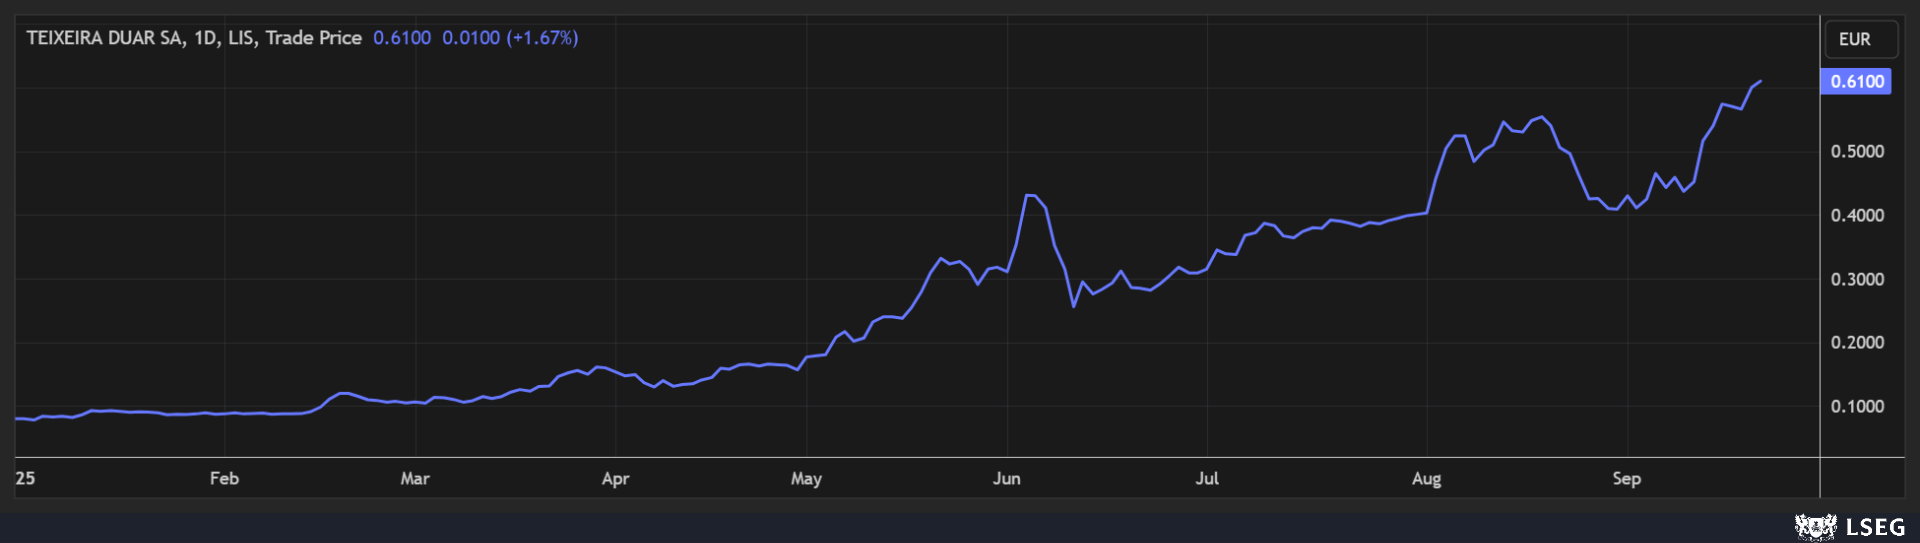Screen dimensions: 1920x543
Task: Click the 0.3000 price axis label
Action: pos(1857,280)
